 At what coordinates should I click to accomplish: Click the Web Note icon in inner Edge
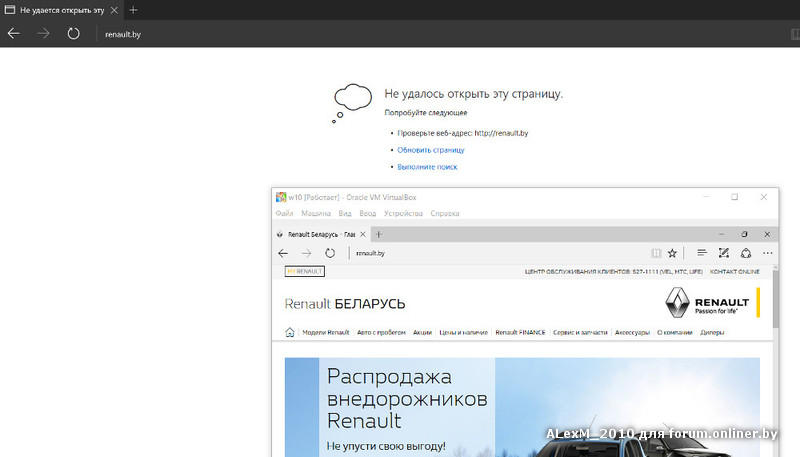point(723,253)
